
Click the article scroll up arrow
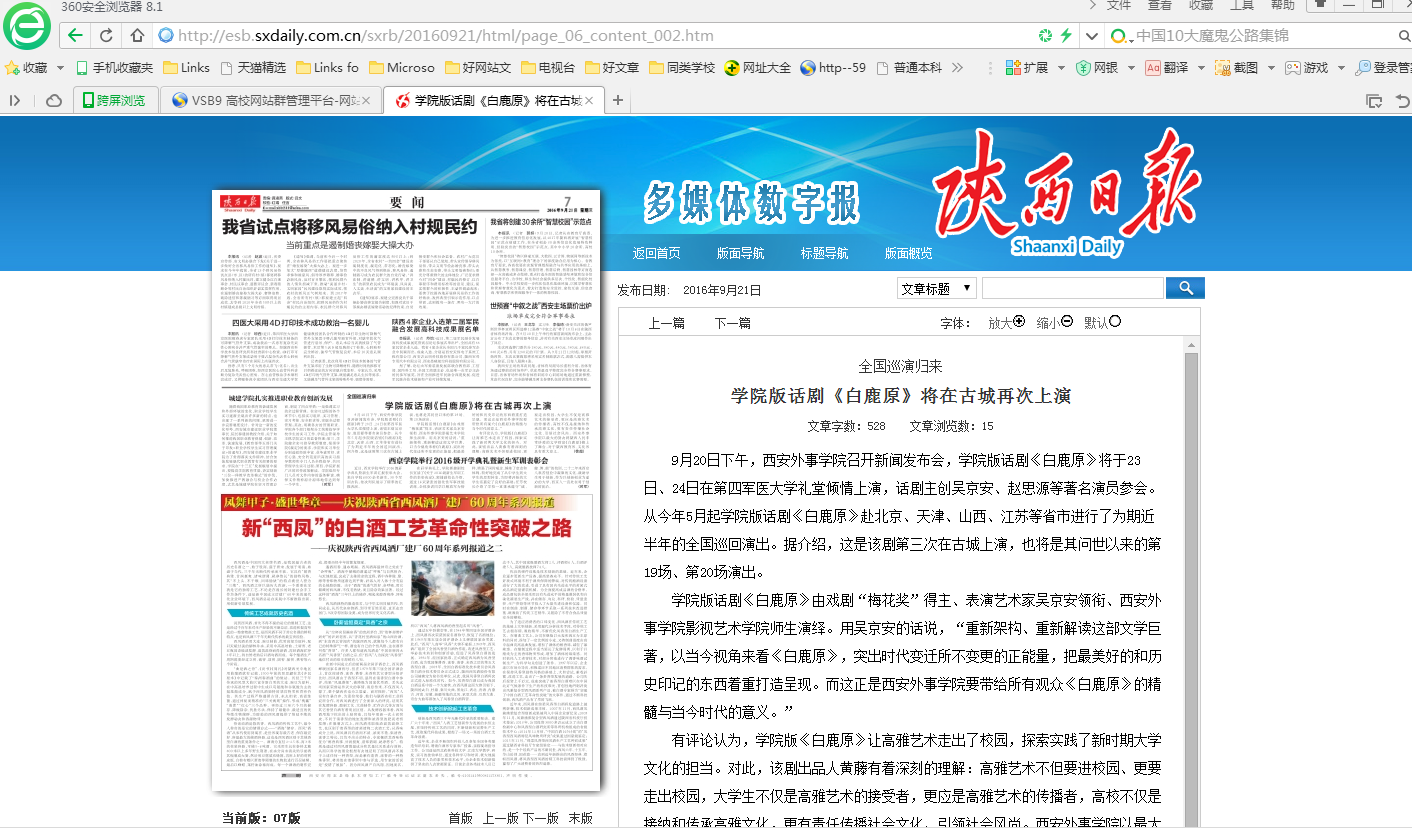pos(1191,346)
